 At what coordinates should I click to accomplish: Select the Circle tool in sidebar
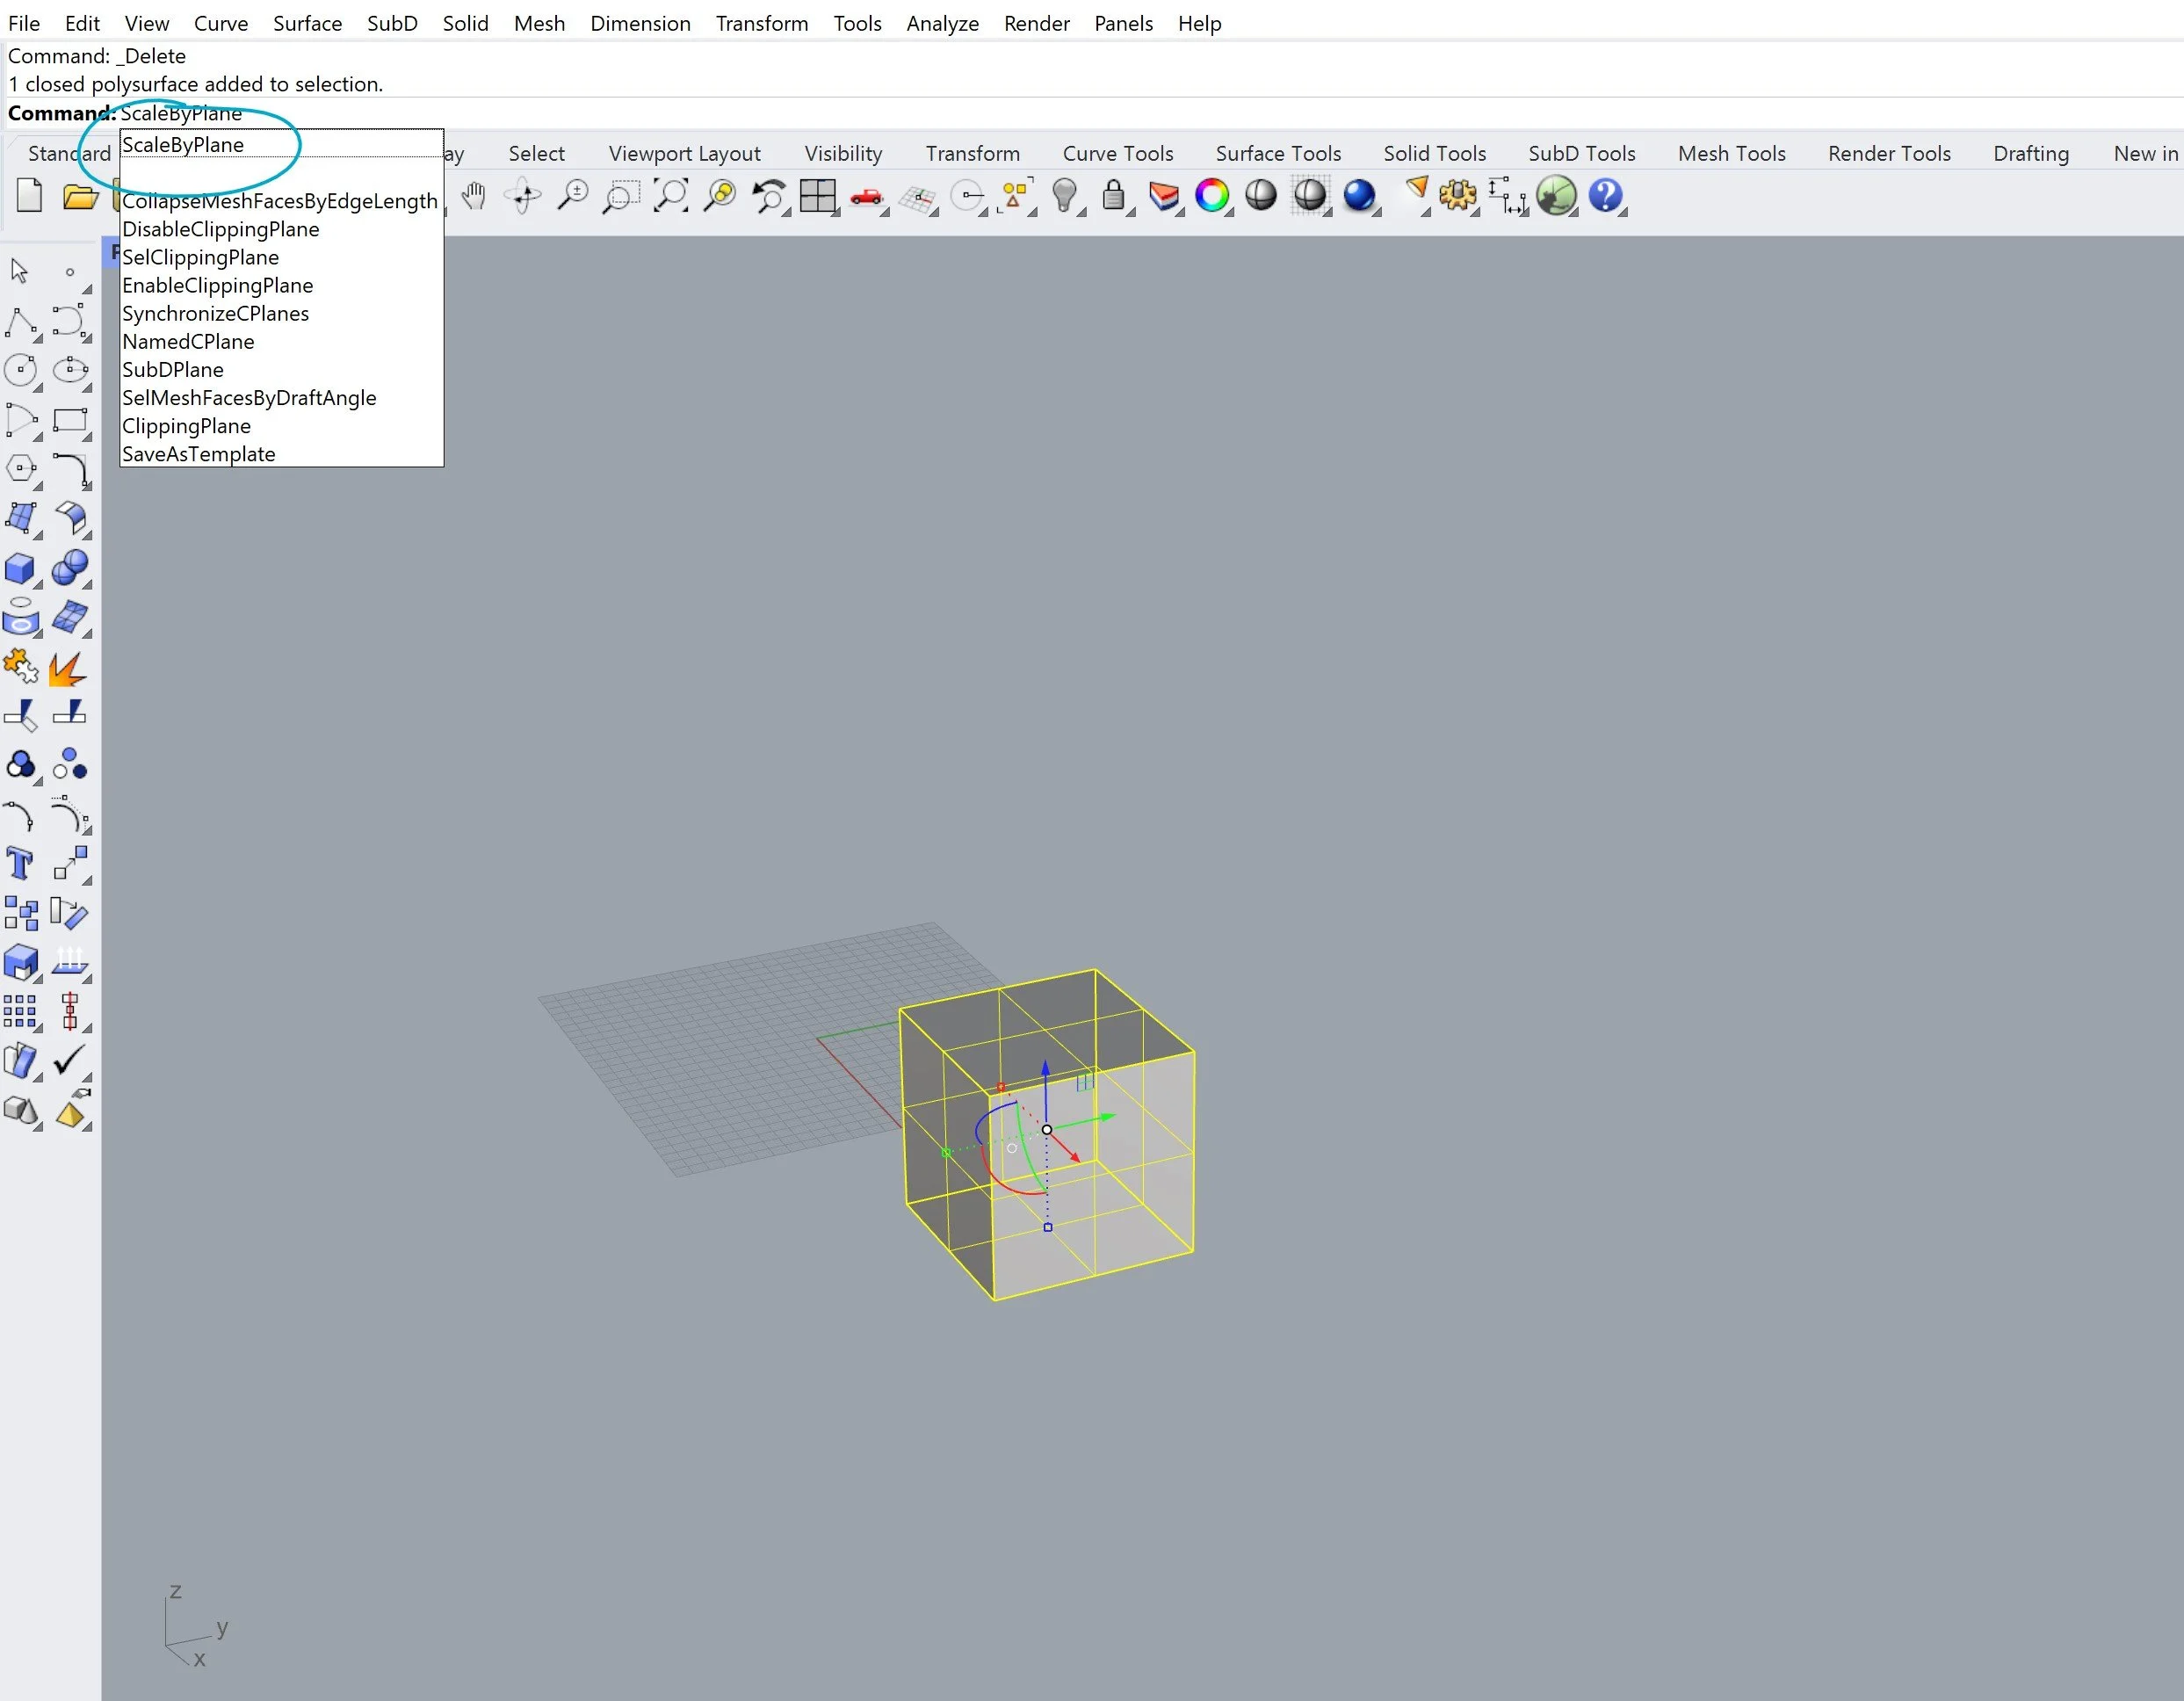(x=20, y=371)
